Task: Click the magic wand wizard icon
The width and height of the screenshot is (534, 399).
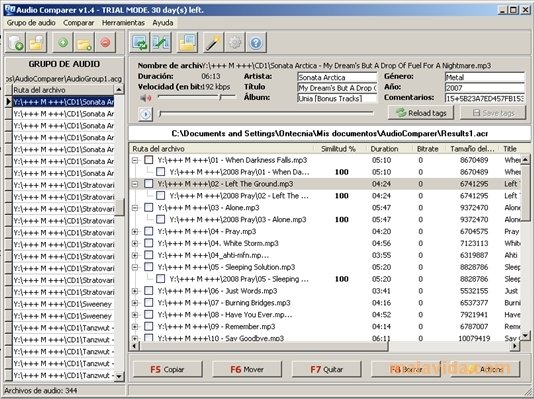Action: click(x=213, y=43)
